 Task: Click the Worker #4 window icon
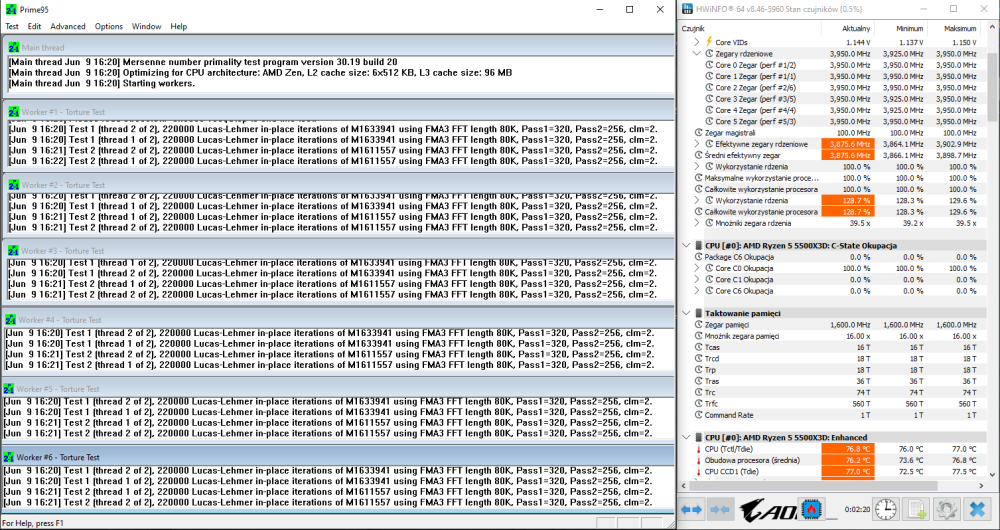click(10, 320)
